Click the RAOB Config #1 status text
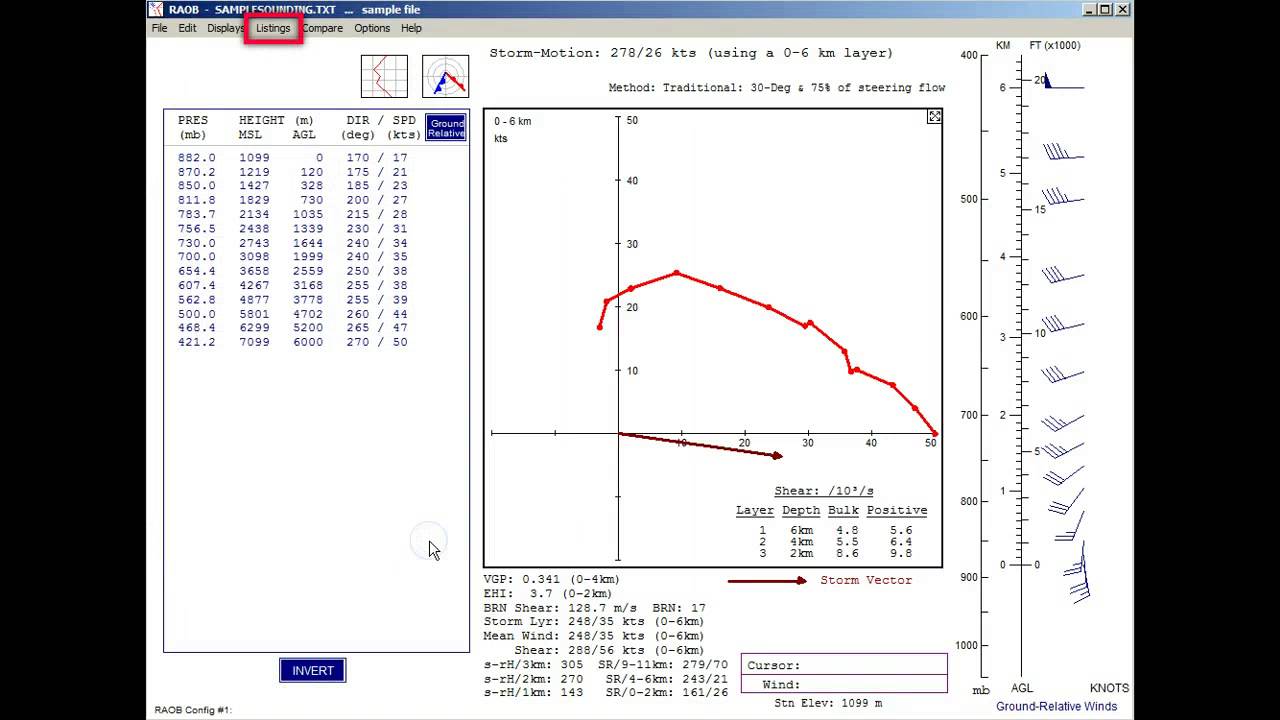This screenshot has width=1280, height=720. tap(193, 710)
